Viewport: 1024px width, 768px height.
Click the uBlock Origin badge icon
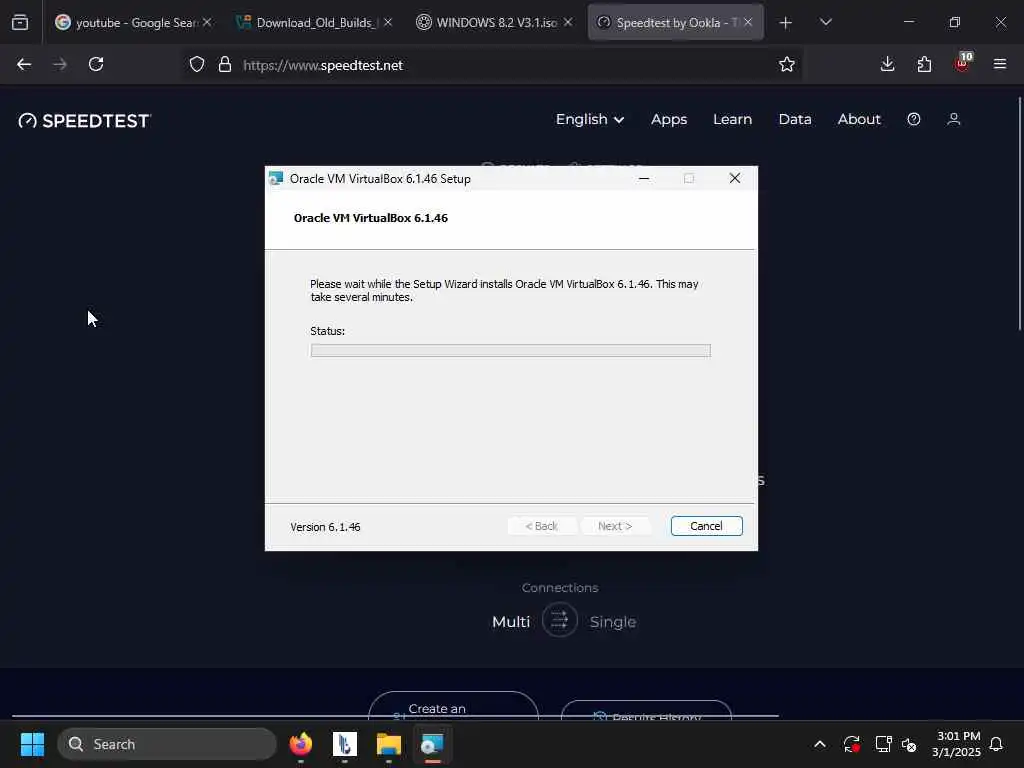tap(962, 63)
